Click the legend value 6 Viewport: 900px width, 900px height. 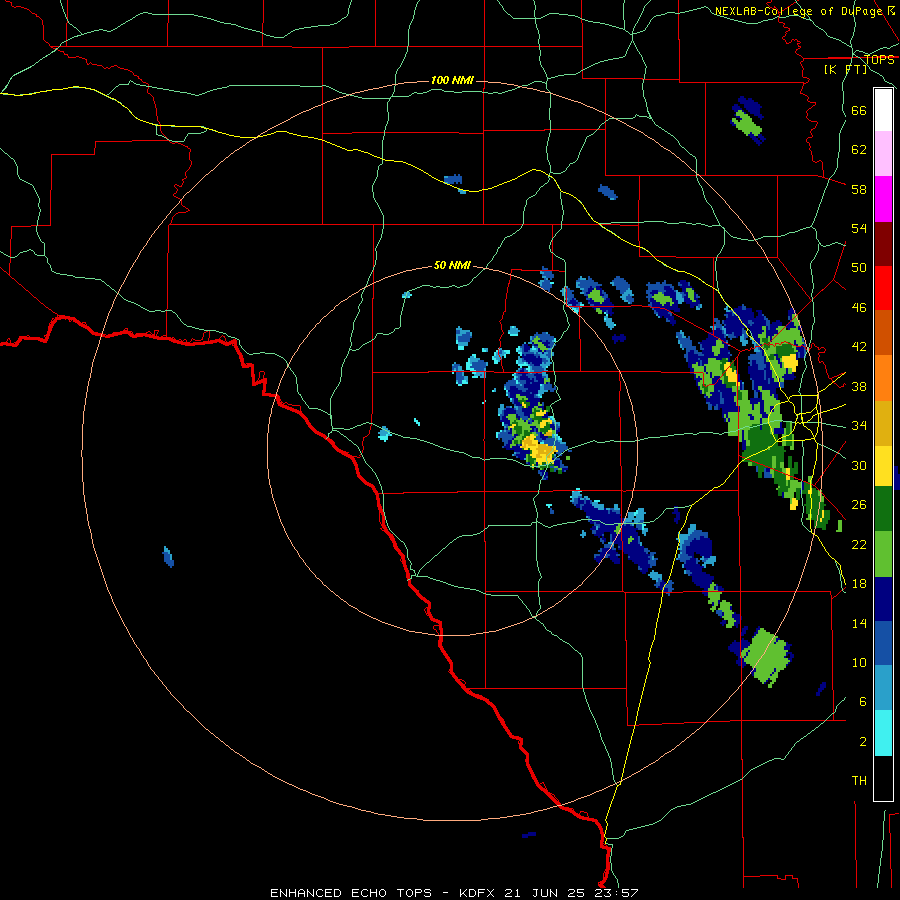pos(863,701)
